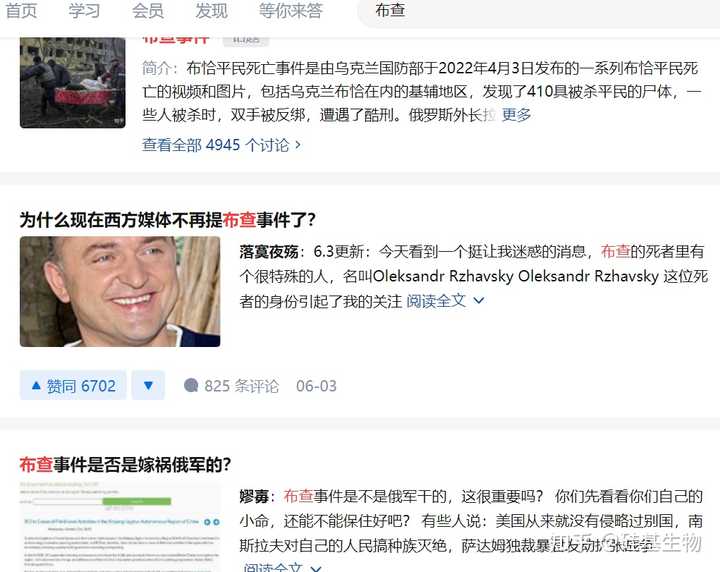Open the smiling man thumbnail image
Screen dimensions: 720x572
pyautogui.click(x=120, y=292)
